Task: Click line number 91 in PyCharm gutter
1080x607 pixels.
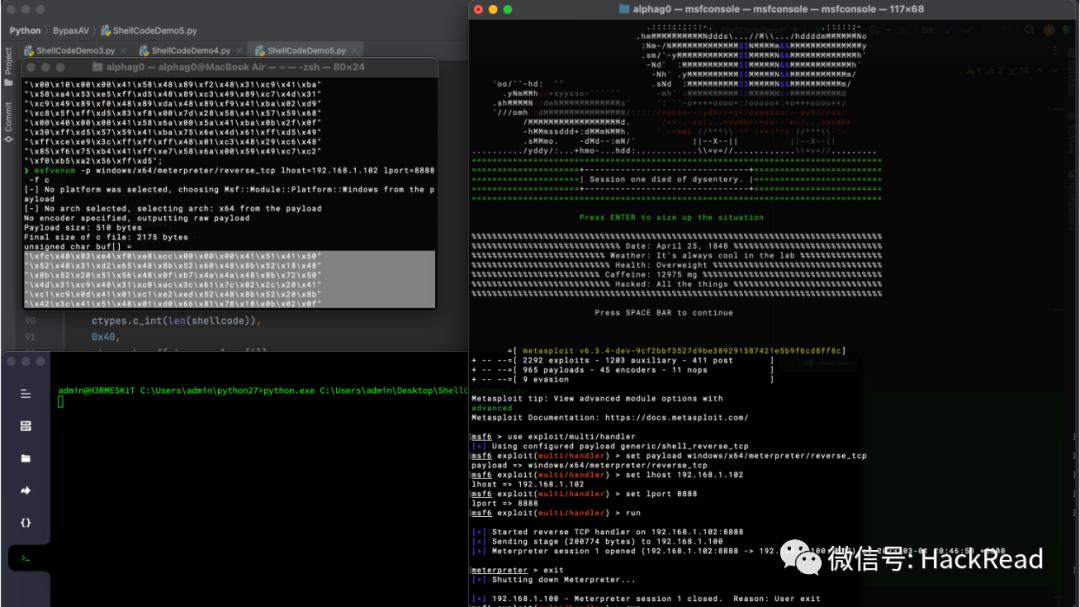Action: [30, 337]
